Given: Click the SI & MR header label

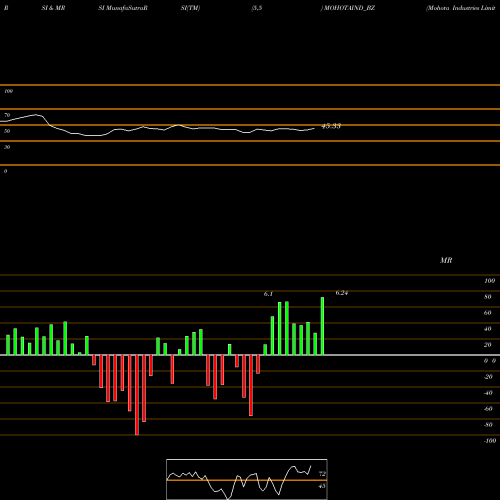Looking at the screenshot, I should (x=53, y=8).
